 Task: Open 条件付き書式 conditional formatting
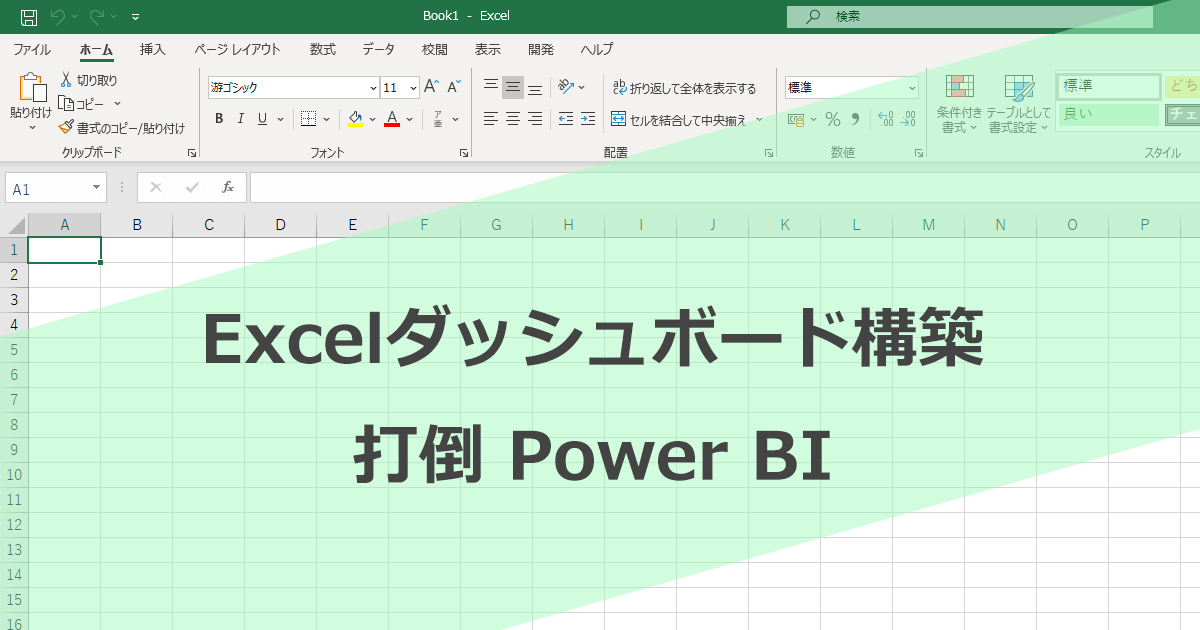click(960, 103)
